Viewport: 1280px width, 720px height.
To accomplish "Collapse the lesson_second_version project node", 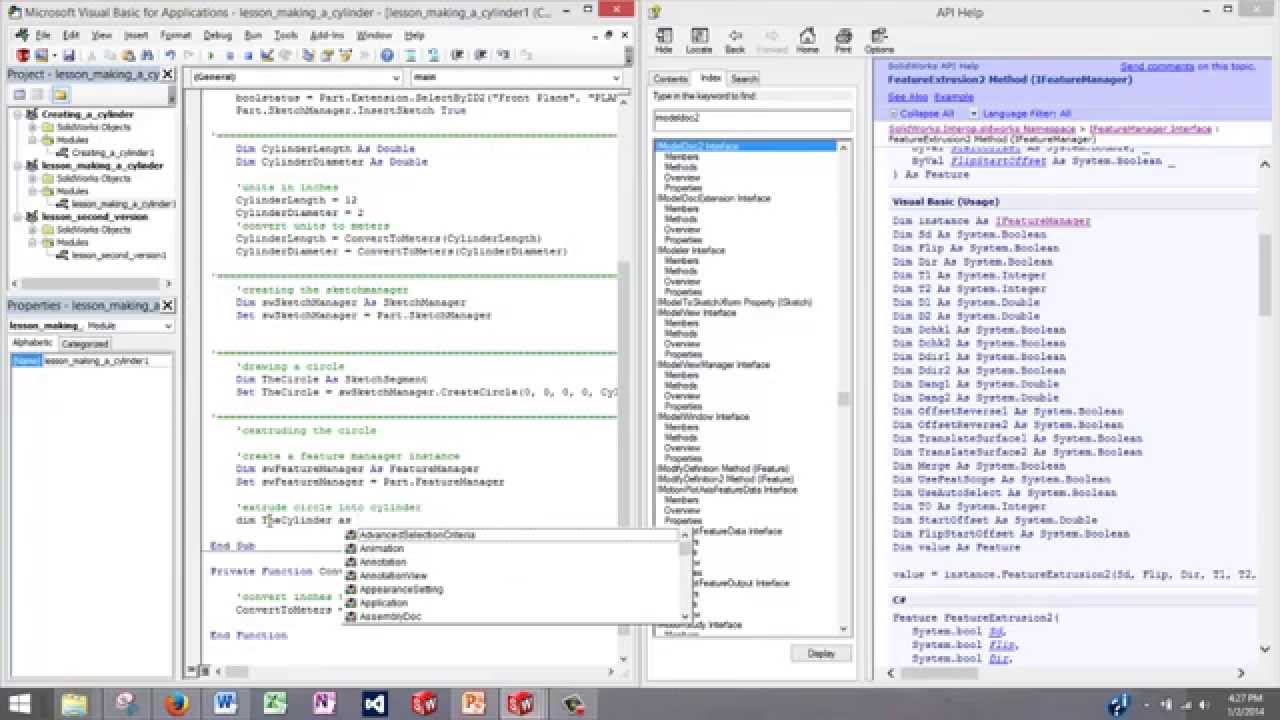I will pos(19,217).
